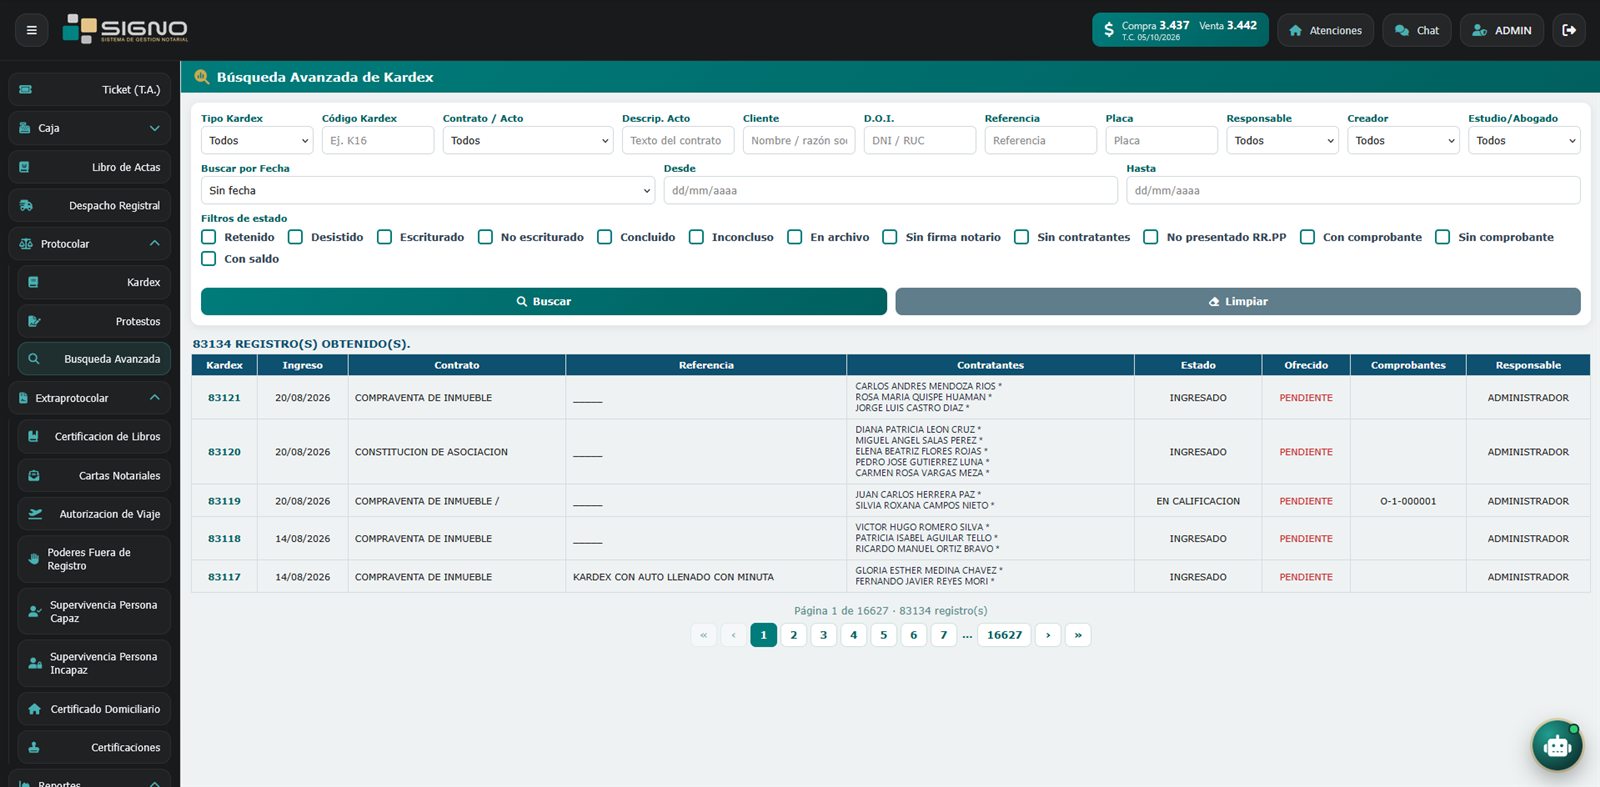The width and height of the screenshot is (1600, 787).
Task: Check the Desistido filter box
Action: coord(295,237)
